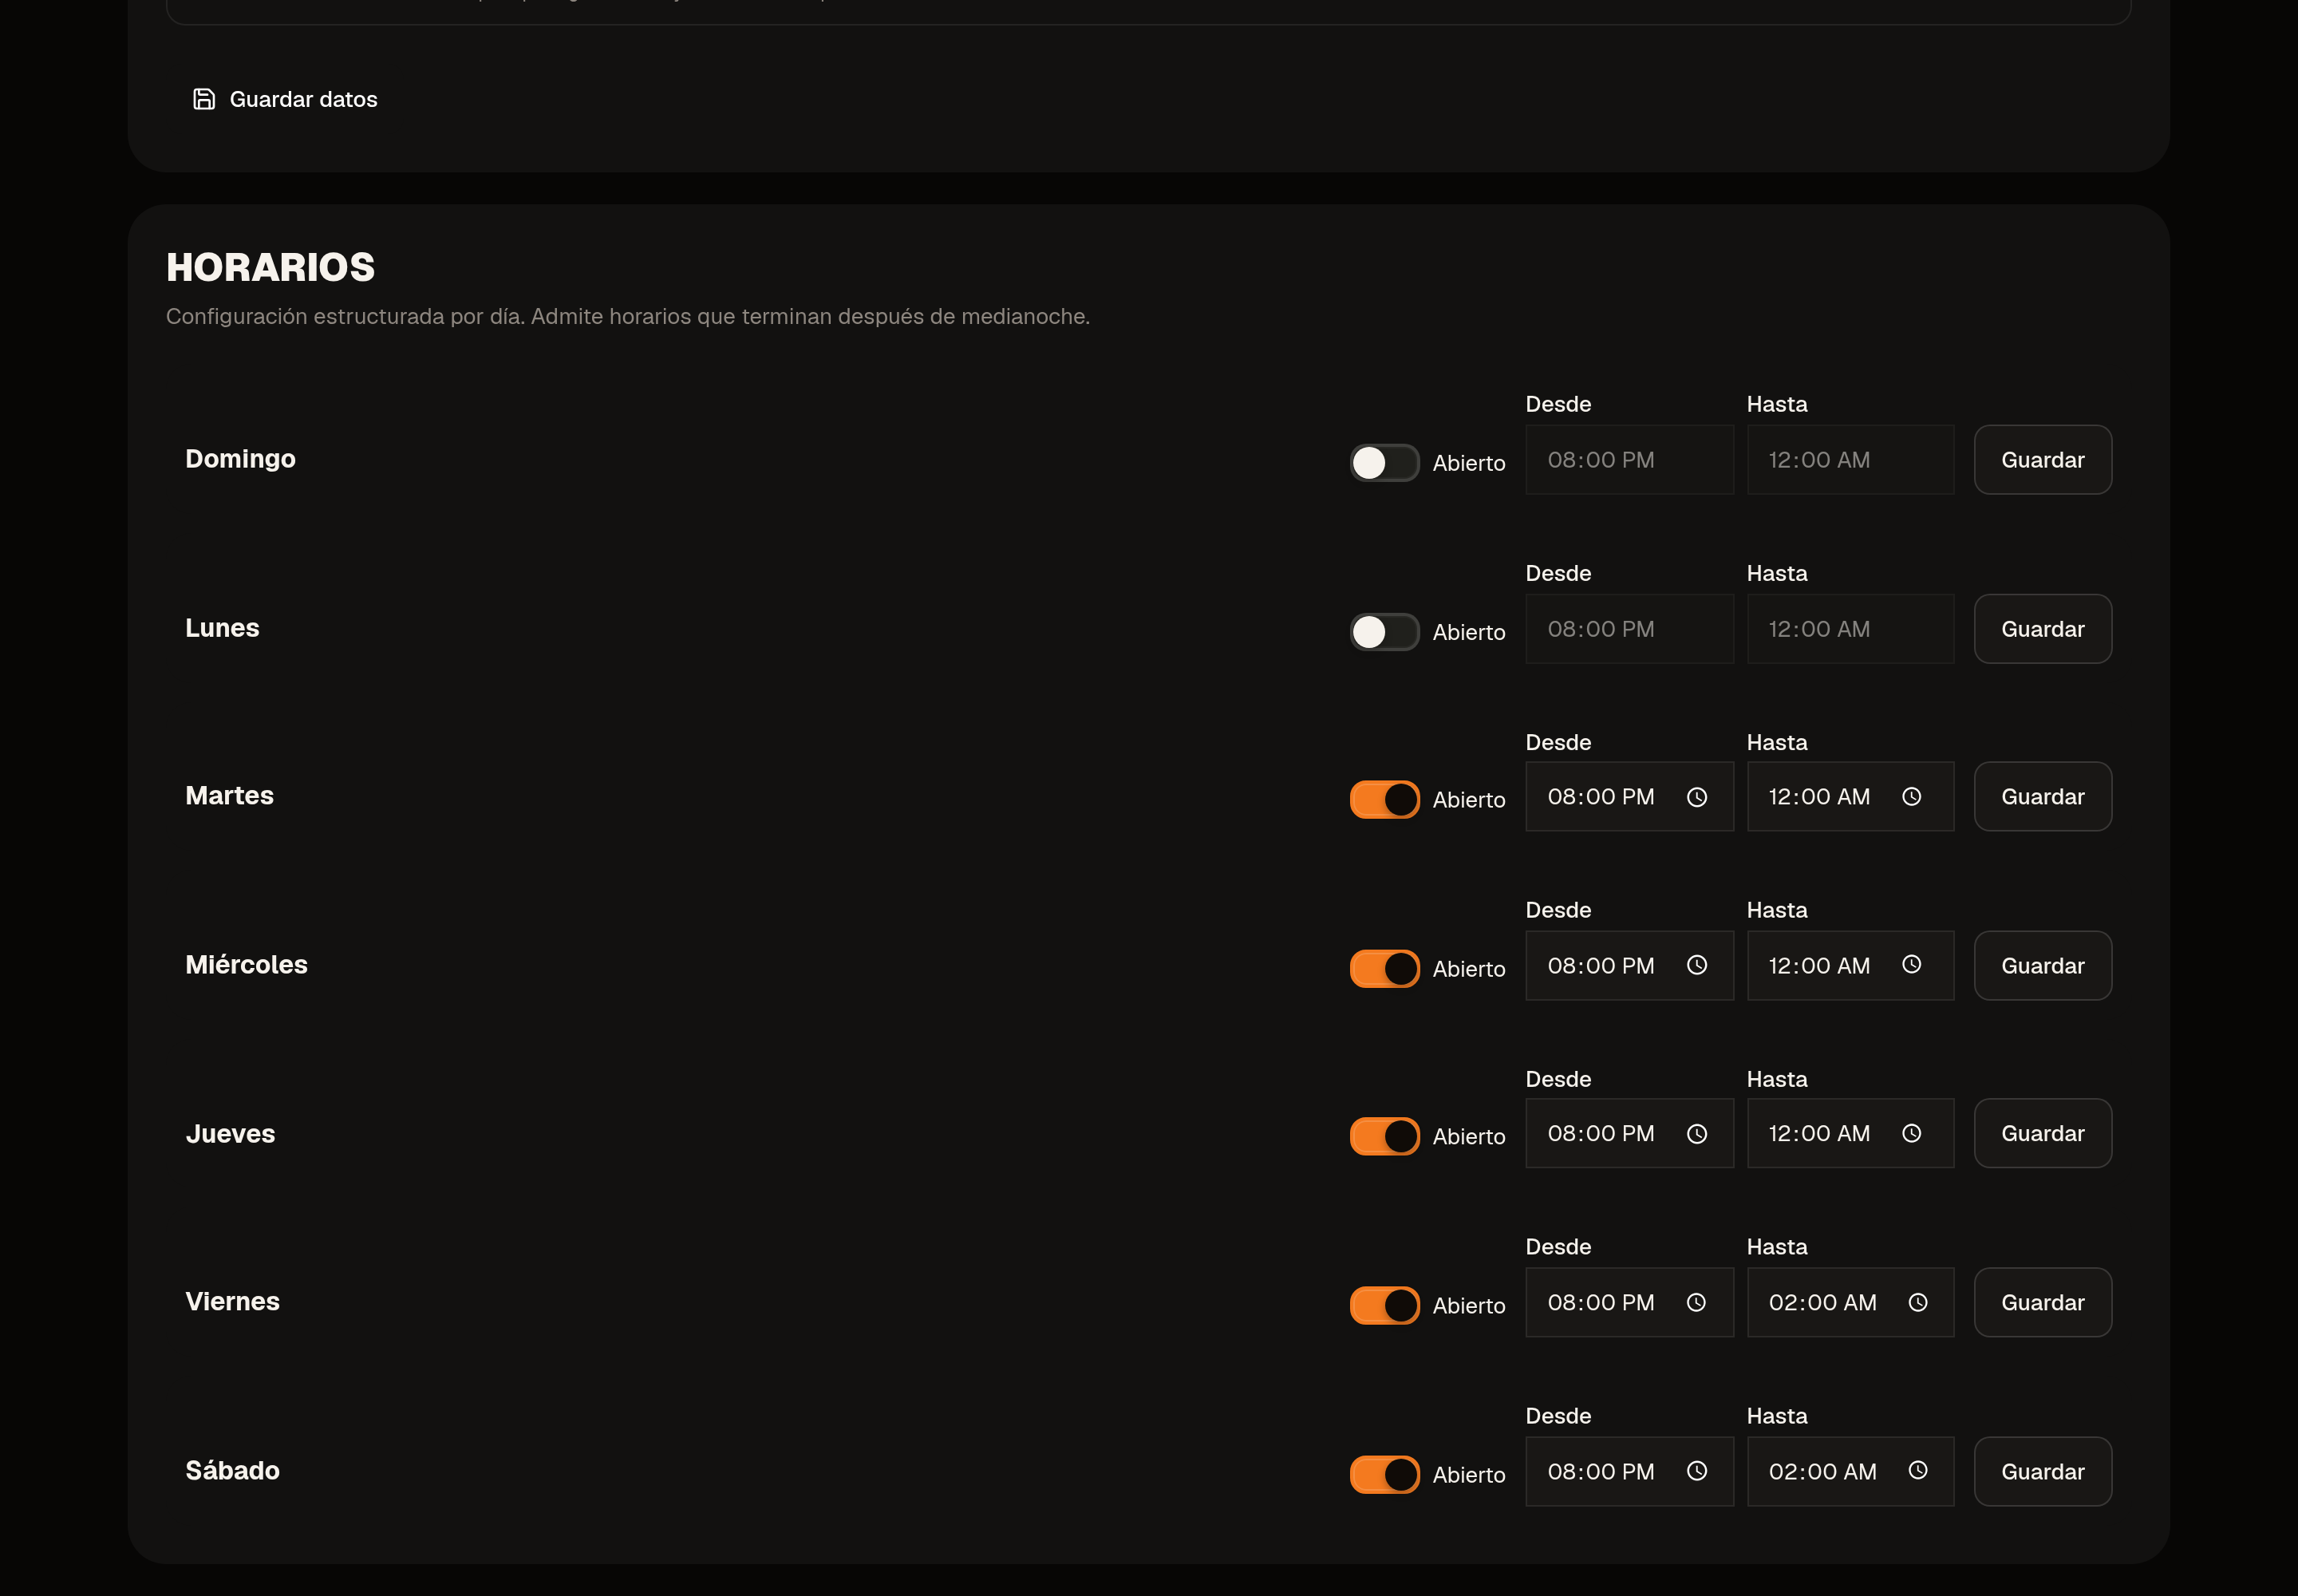2298x1596 pixels.
Task: Disable the Miércoles Abierto switch
Action: [x=1384, y=969]
